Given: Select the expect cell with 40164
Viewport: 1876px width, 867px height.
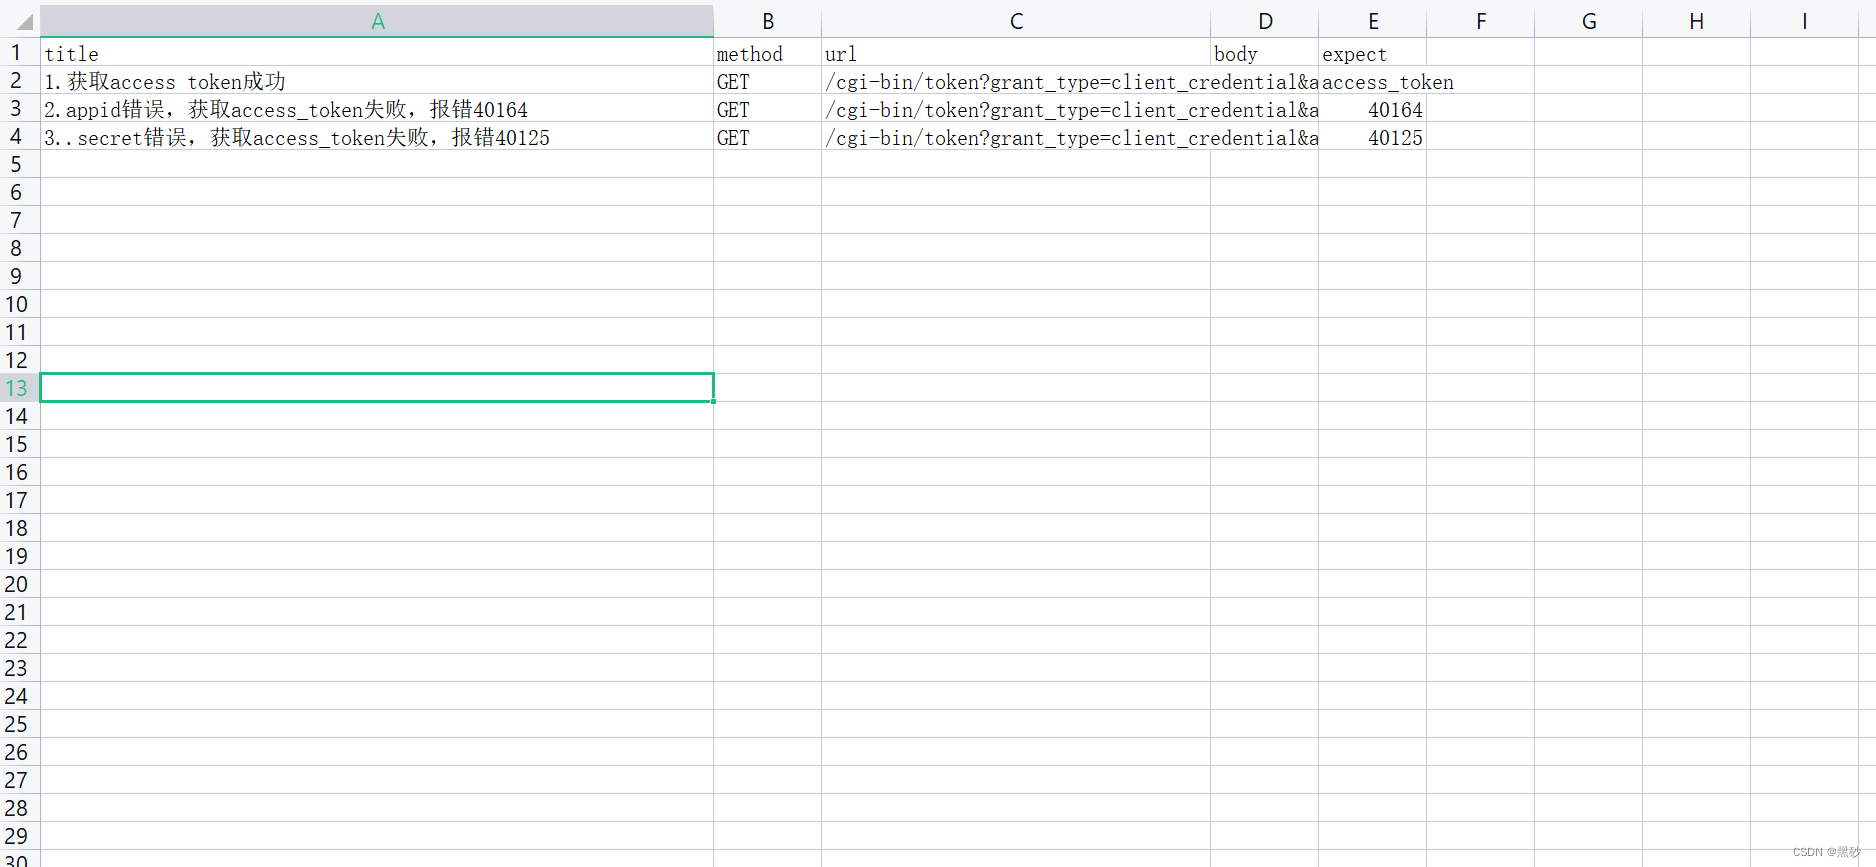Looking at the screenshot, I should [x=1373, y=109].
